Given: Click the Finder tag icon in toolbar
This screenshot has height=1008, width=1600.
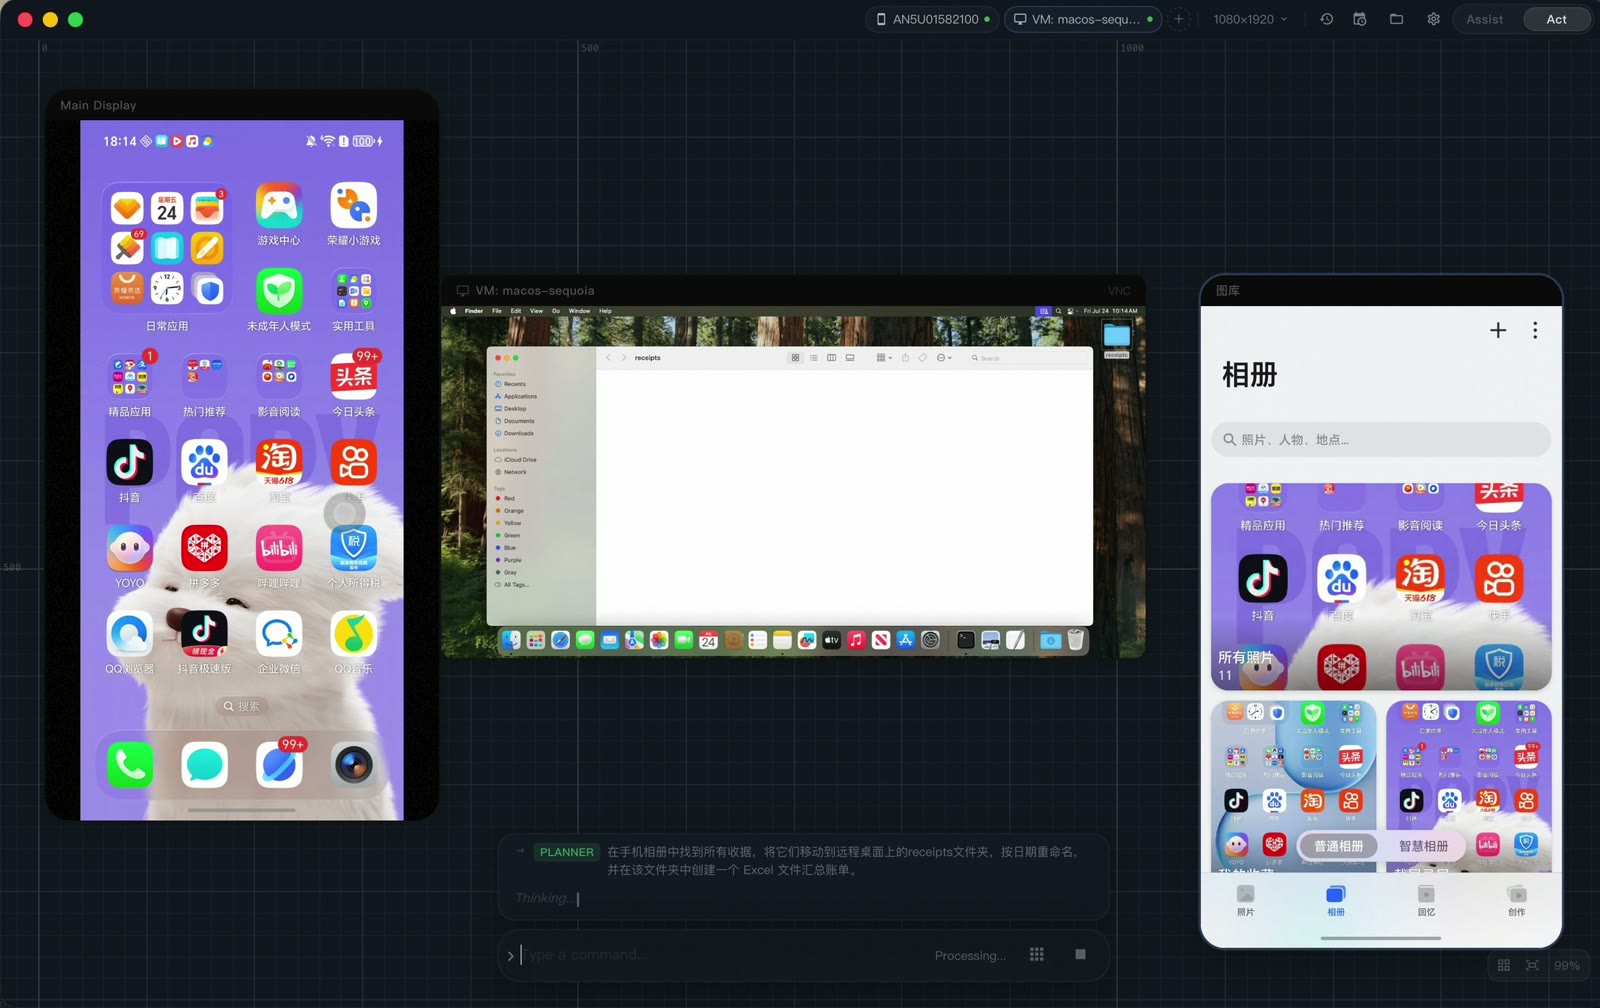Looking at the screenshot, I should click(x=922, y=357).
